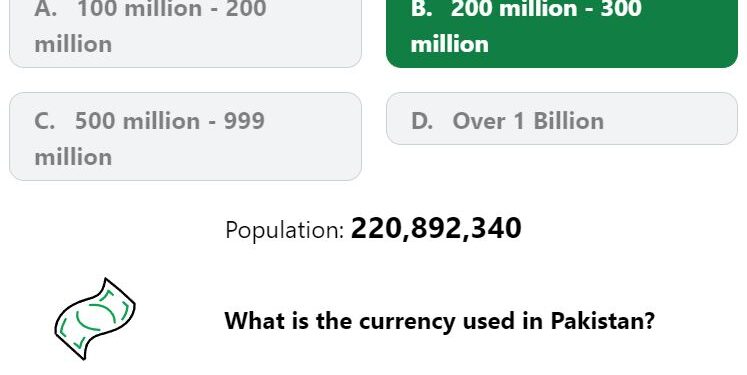Click the "C." letter label
The height and width of the screenshot is (375, 747).
tap(45, 121)
